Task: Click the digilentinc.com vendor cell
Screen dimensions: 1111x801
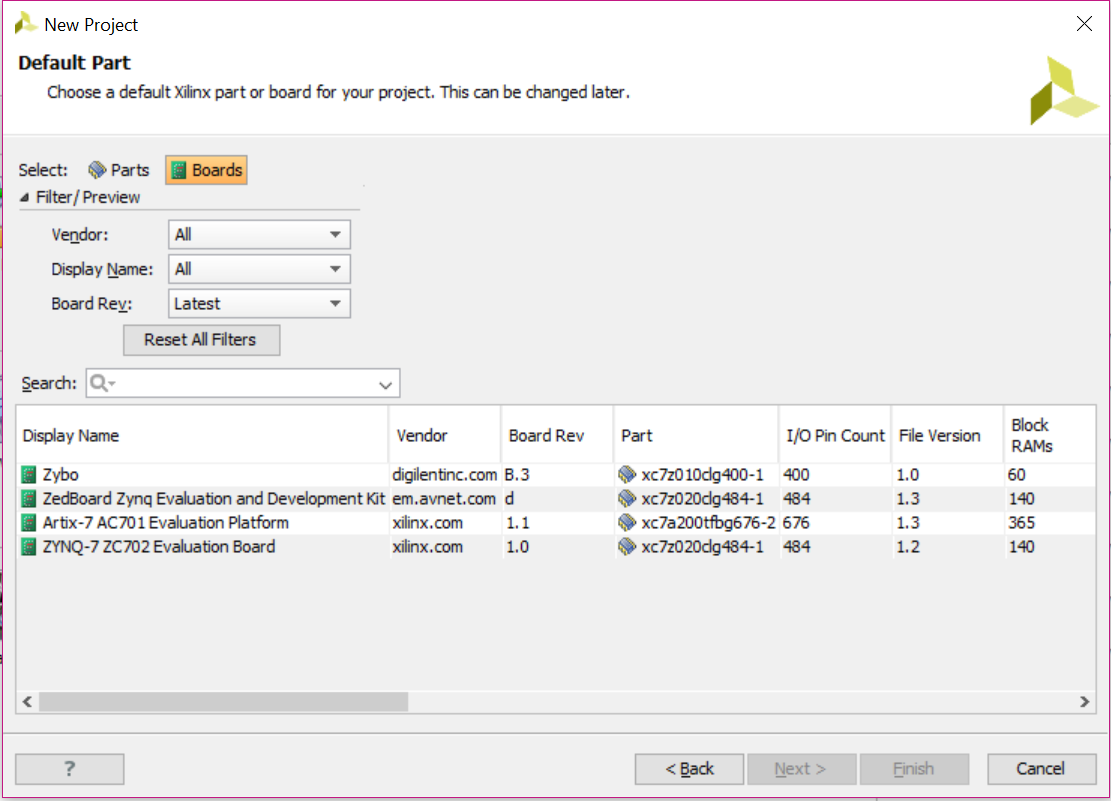Action: [x=444, y=474]
